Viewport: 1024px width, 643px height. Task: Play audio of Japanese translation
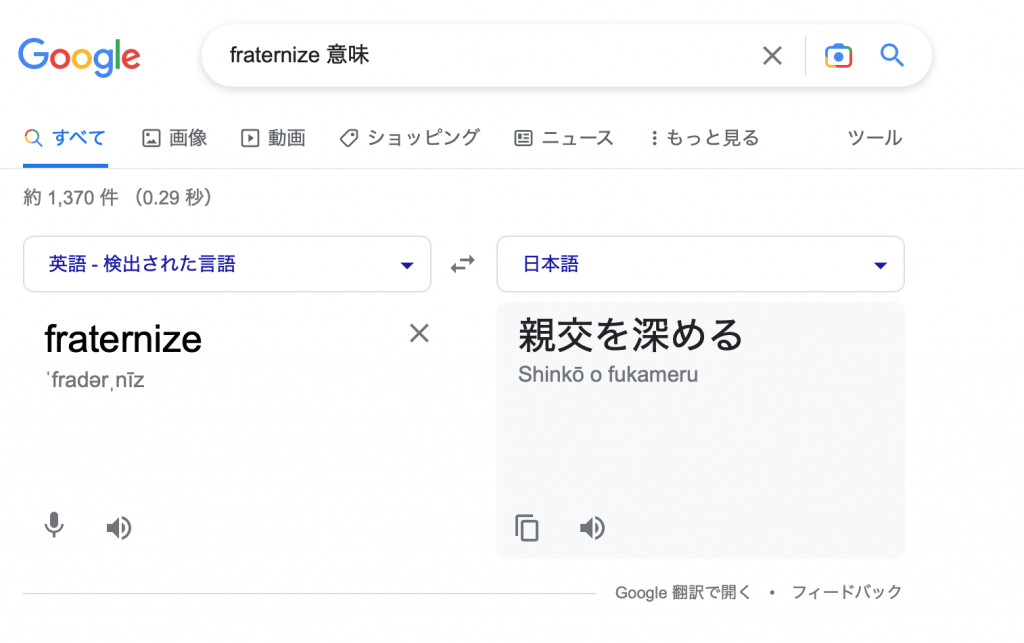click(x=592, y=527)
